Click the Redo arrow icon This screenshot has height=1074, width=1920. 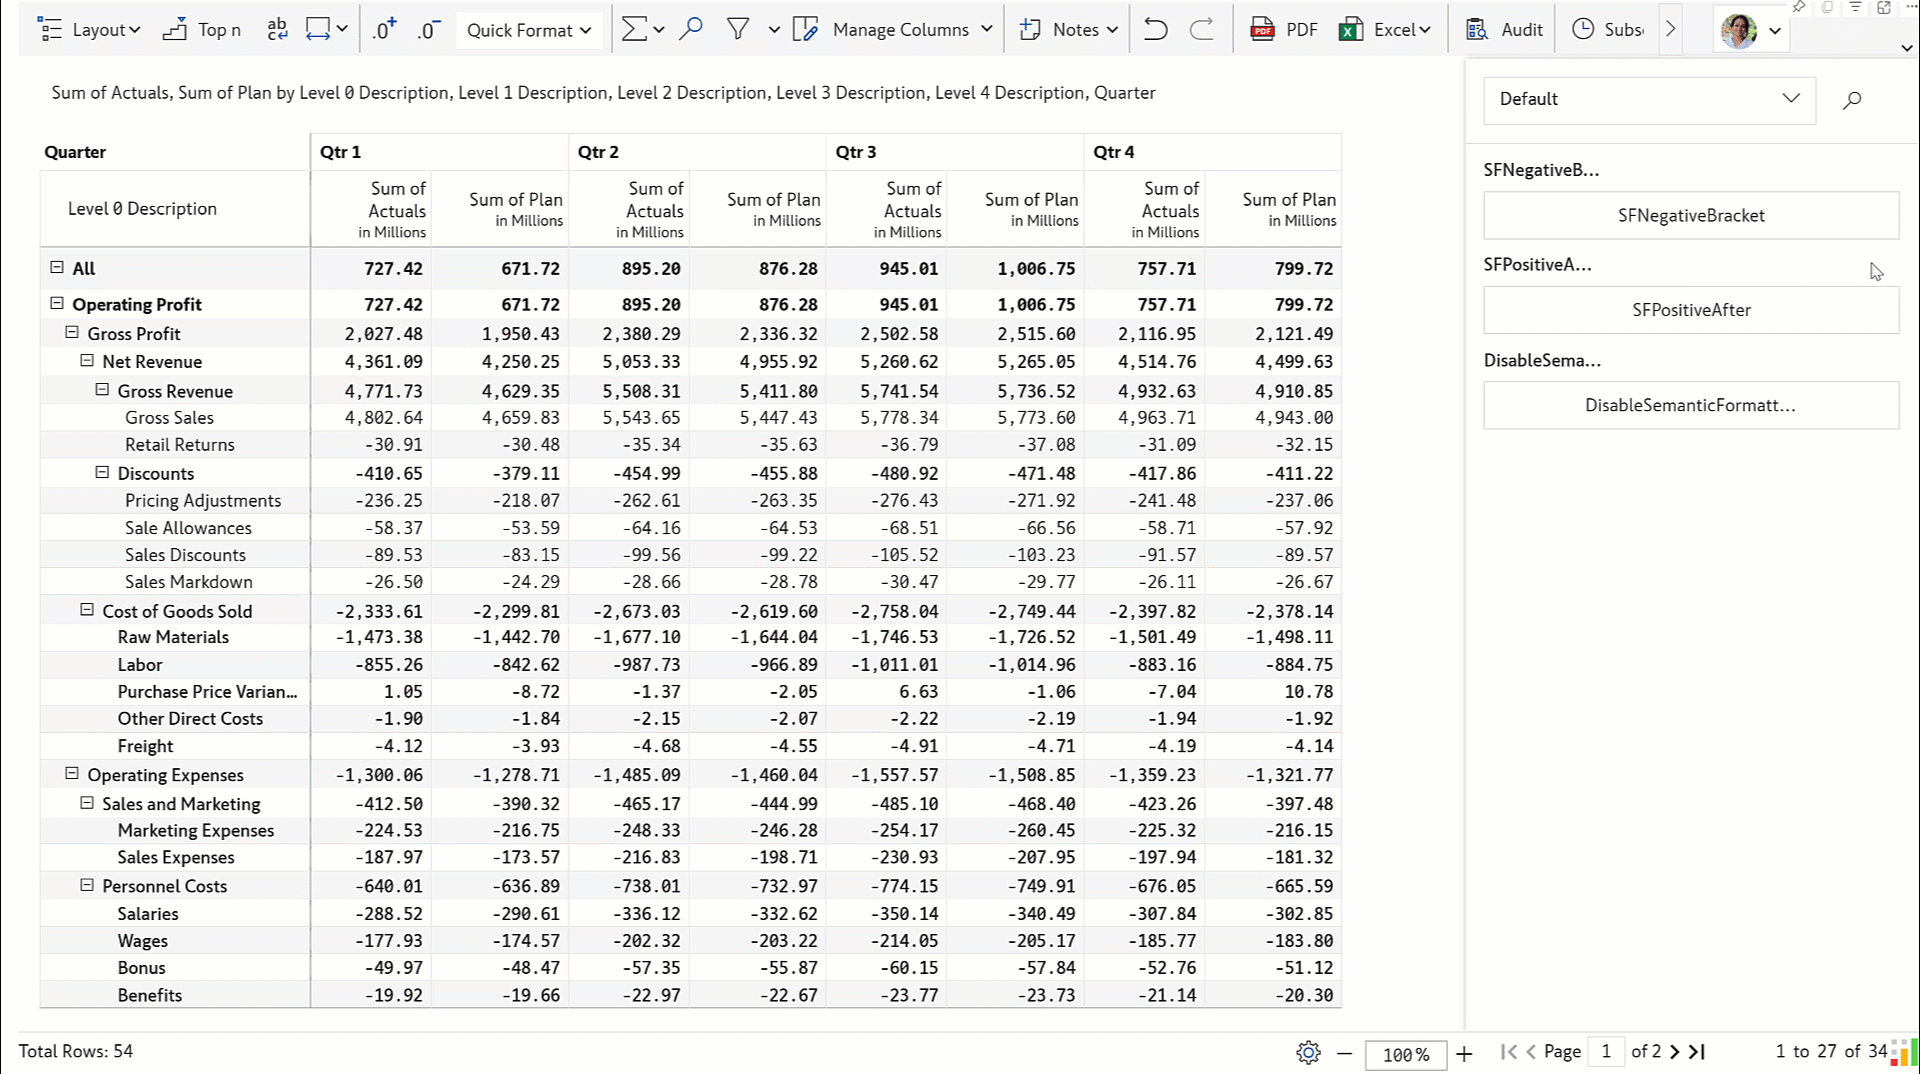1201,30
